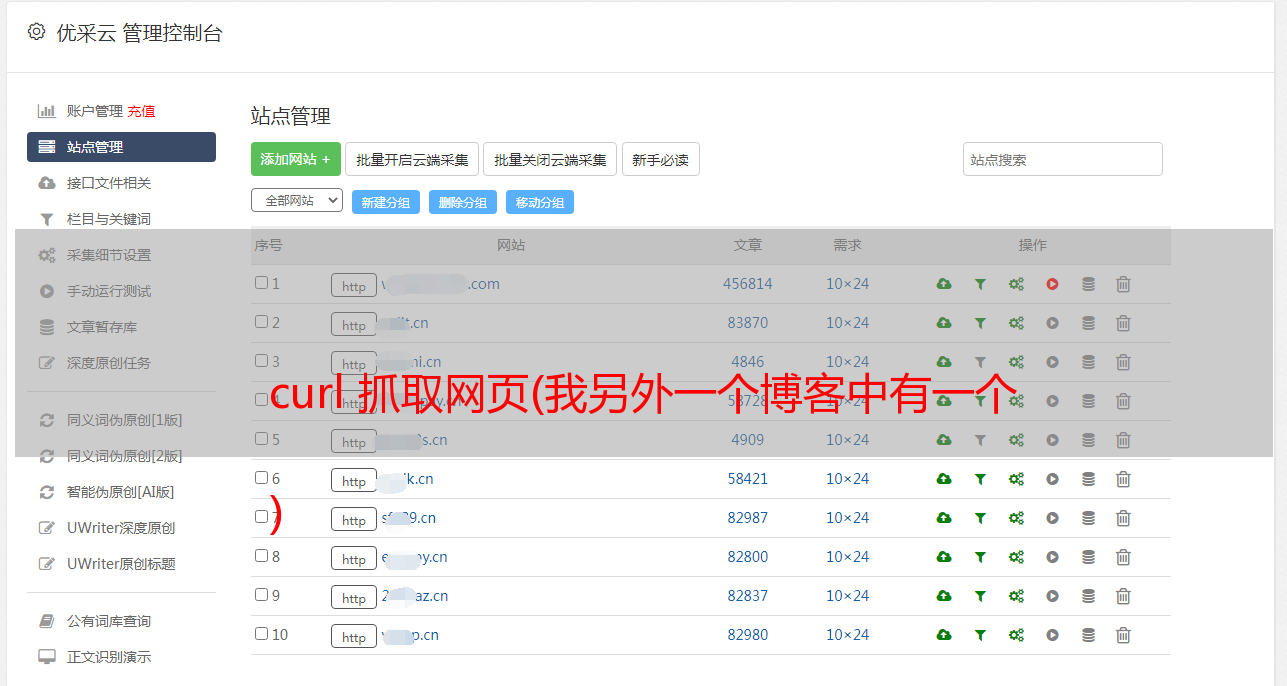Image resolution: width=1287 pixels, height=686 pixels.
Task: Open the database icon in row 7
Action: point(1088,518)
